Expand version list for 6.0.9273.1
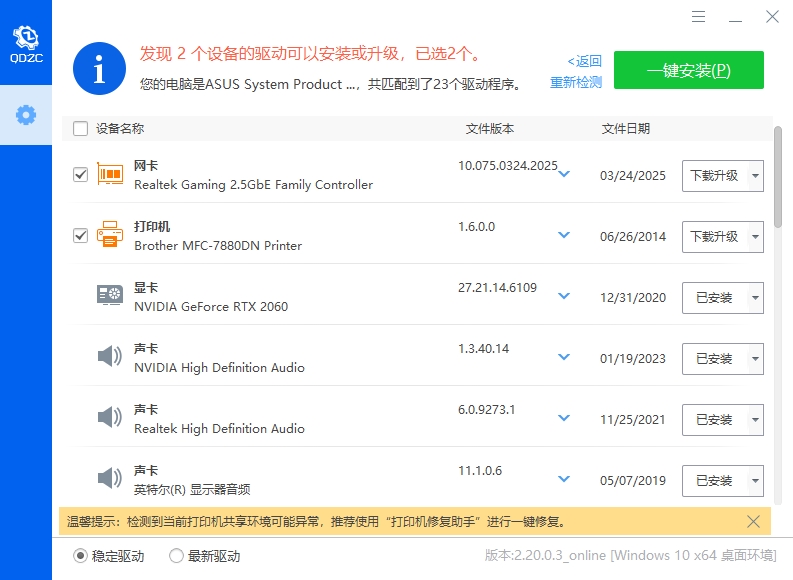This screenshot has height=580, width=793. 564,418
